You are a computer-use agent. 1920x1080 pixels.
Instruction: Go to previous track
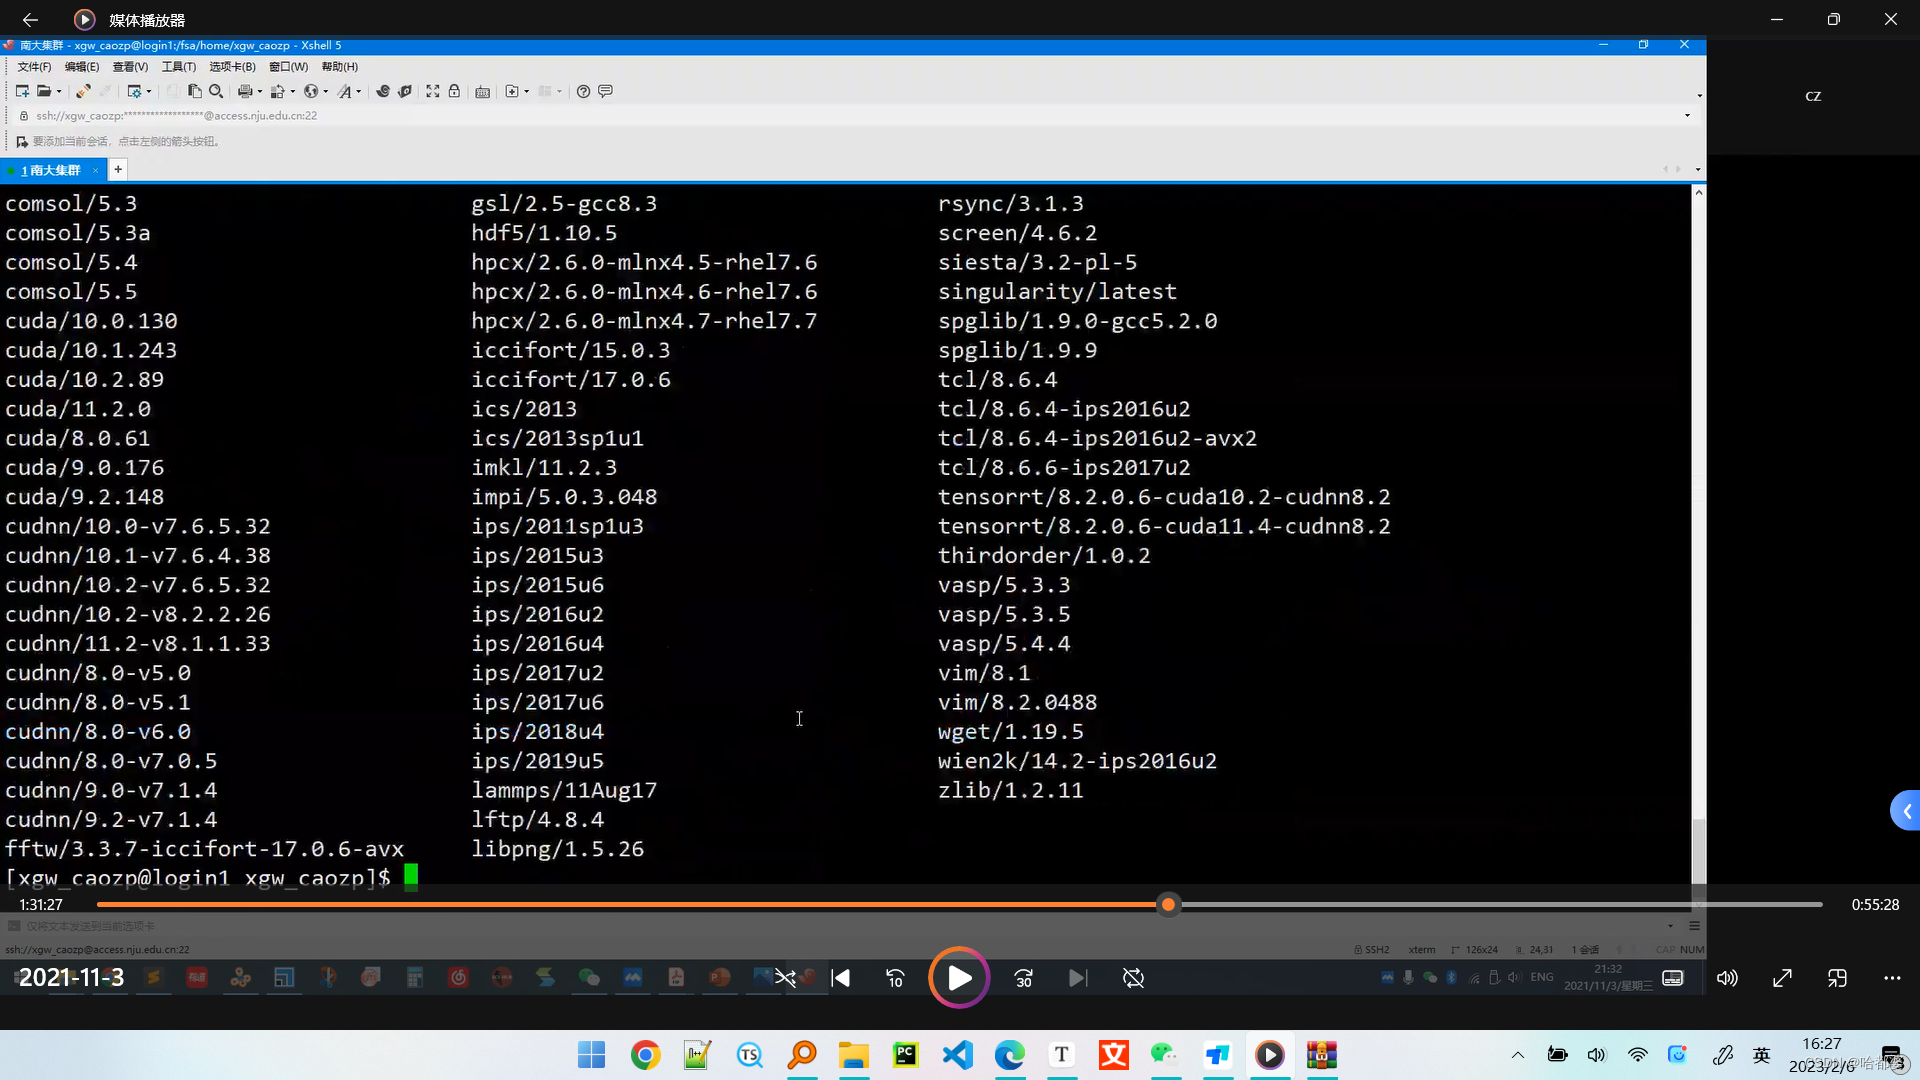[841, 978]
